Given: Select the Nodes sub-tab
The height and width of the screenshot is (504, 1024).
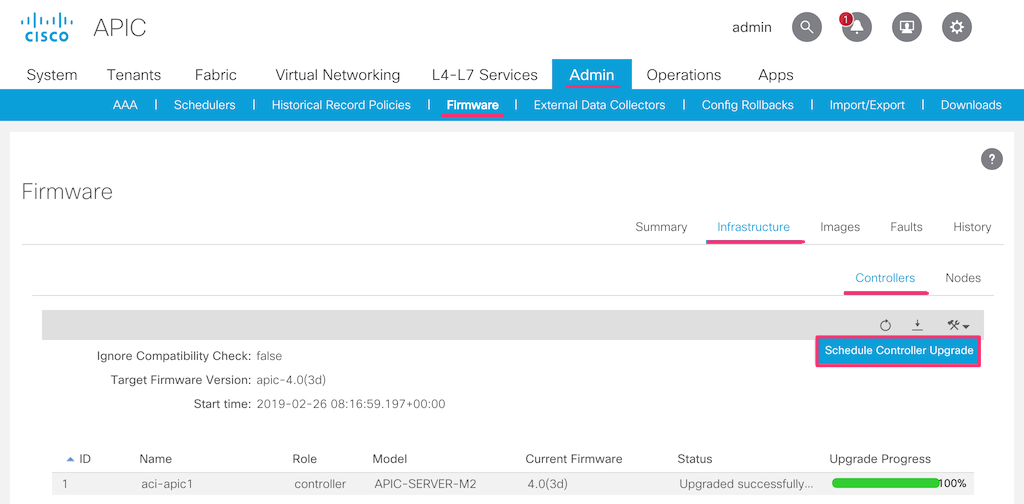Looking at the screenshot, I should click(963, 278).
